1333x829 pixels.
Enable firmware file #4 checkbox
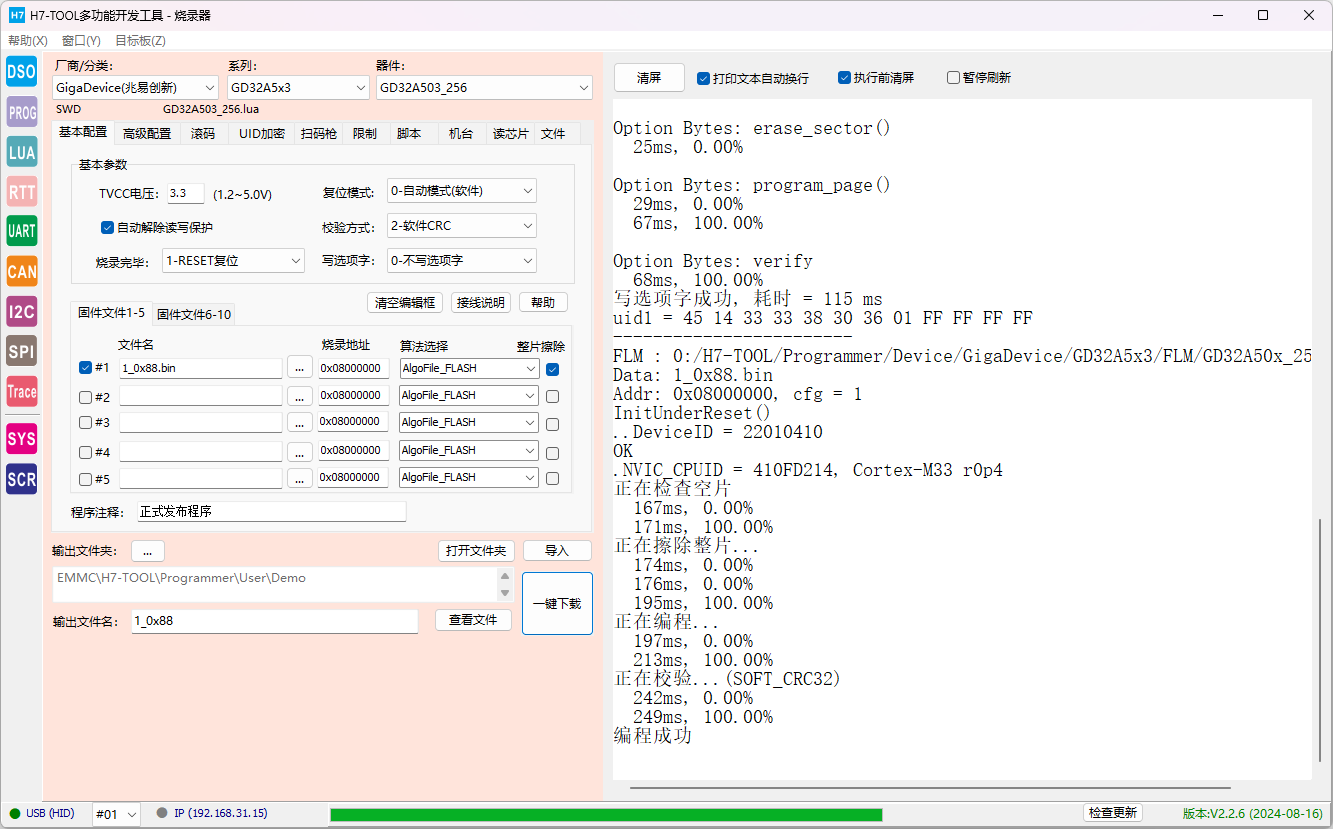(85, 452)
